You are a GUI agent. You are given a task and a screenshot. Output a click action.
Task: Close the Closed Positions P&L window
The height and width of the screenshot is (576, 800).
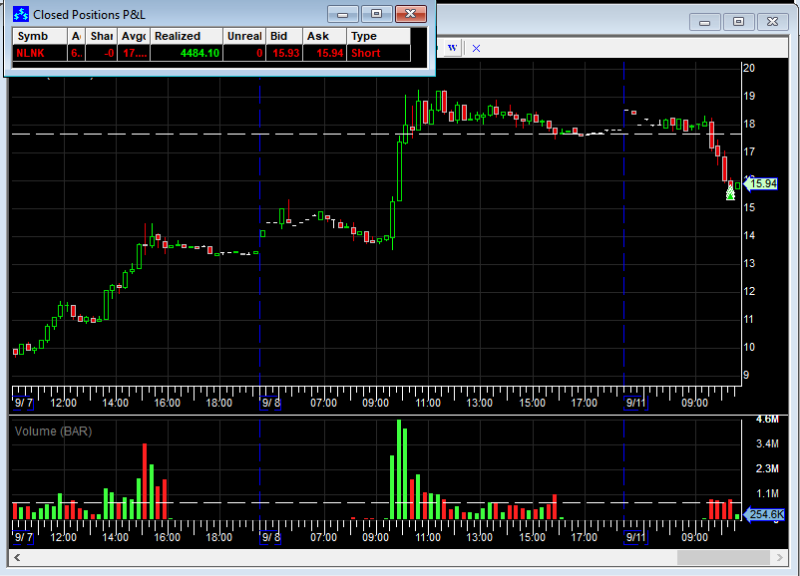[411, 14]
